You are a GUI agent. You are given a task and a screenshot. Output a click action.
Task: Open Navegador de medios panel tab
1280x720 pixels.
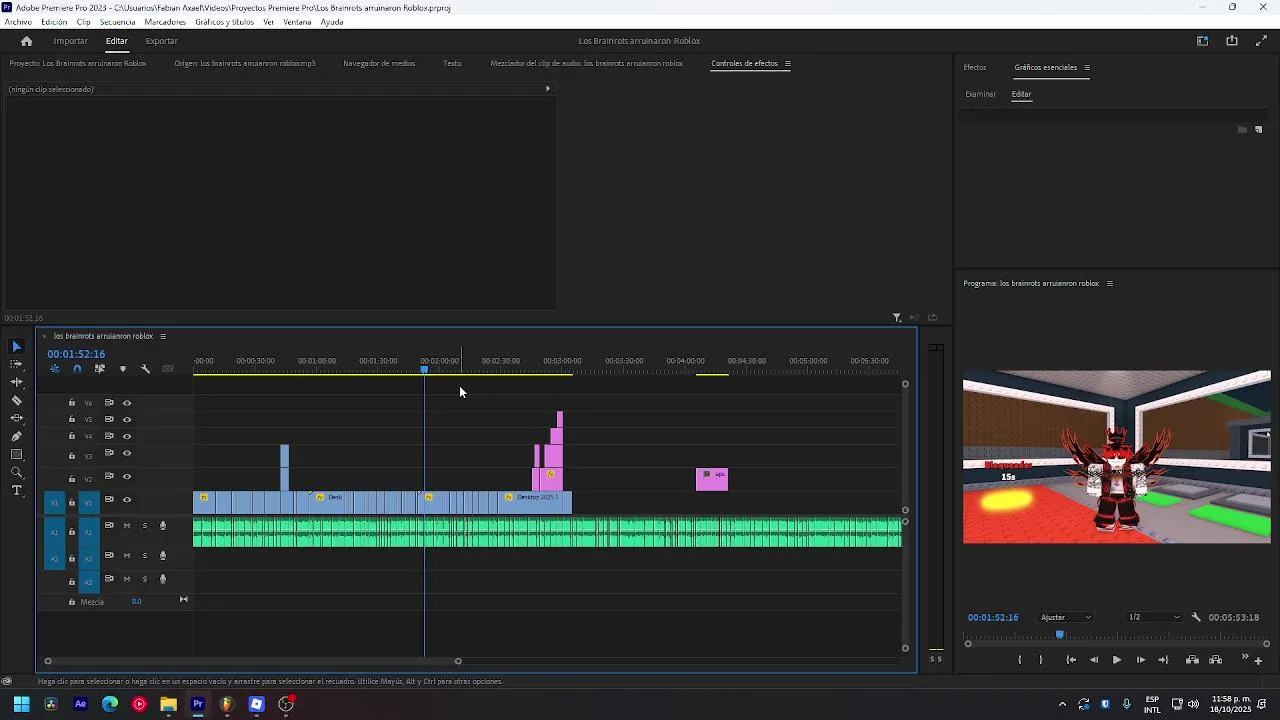tap(379, 63)
